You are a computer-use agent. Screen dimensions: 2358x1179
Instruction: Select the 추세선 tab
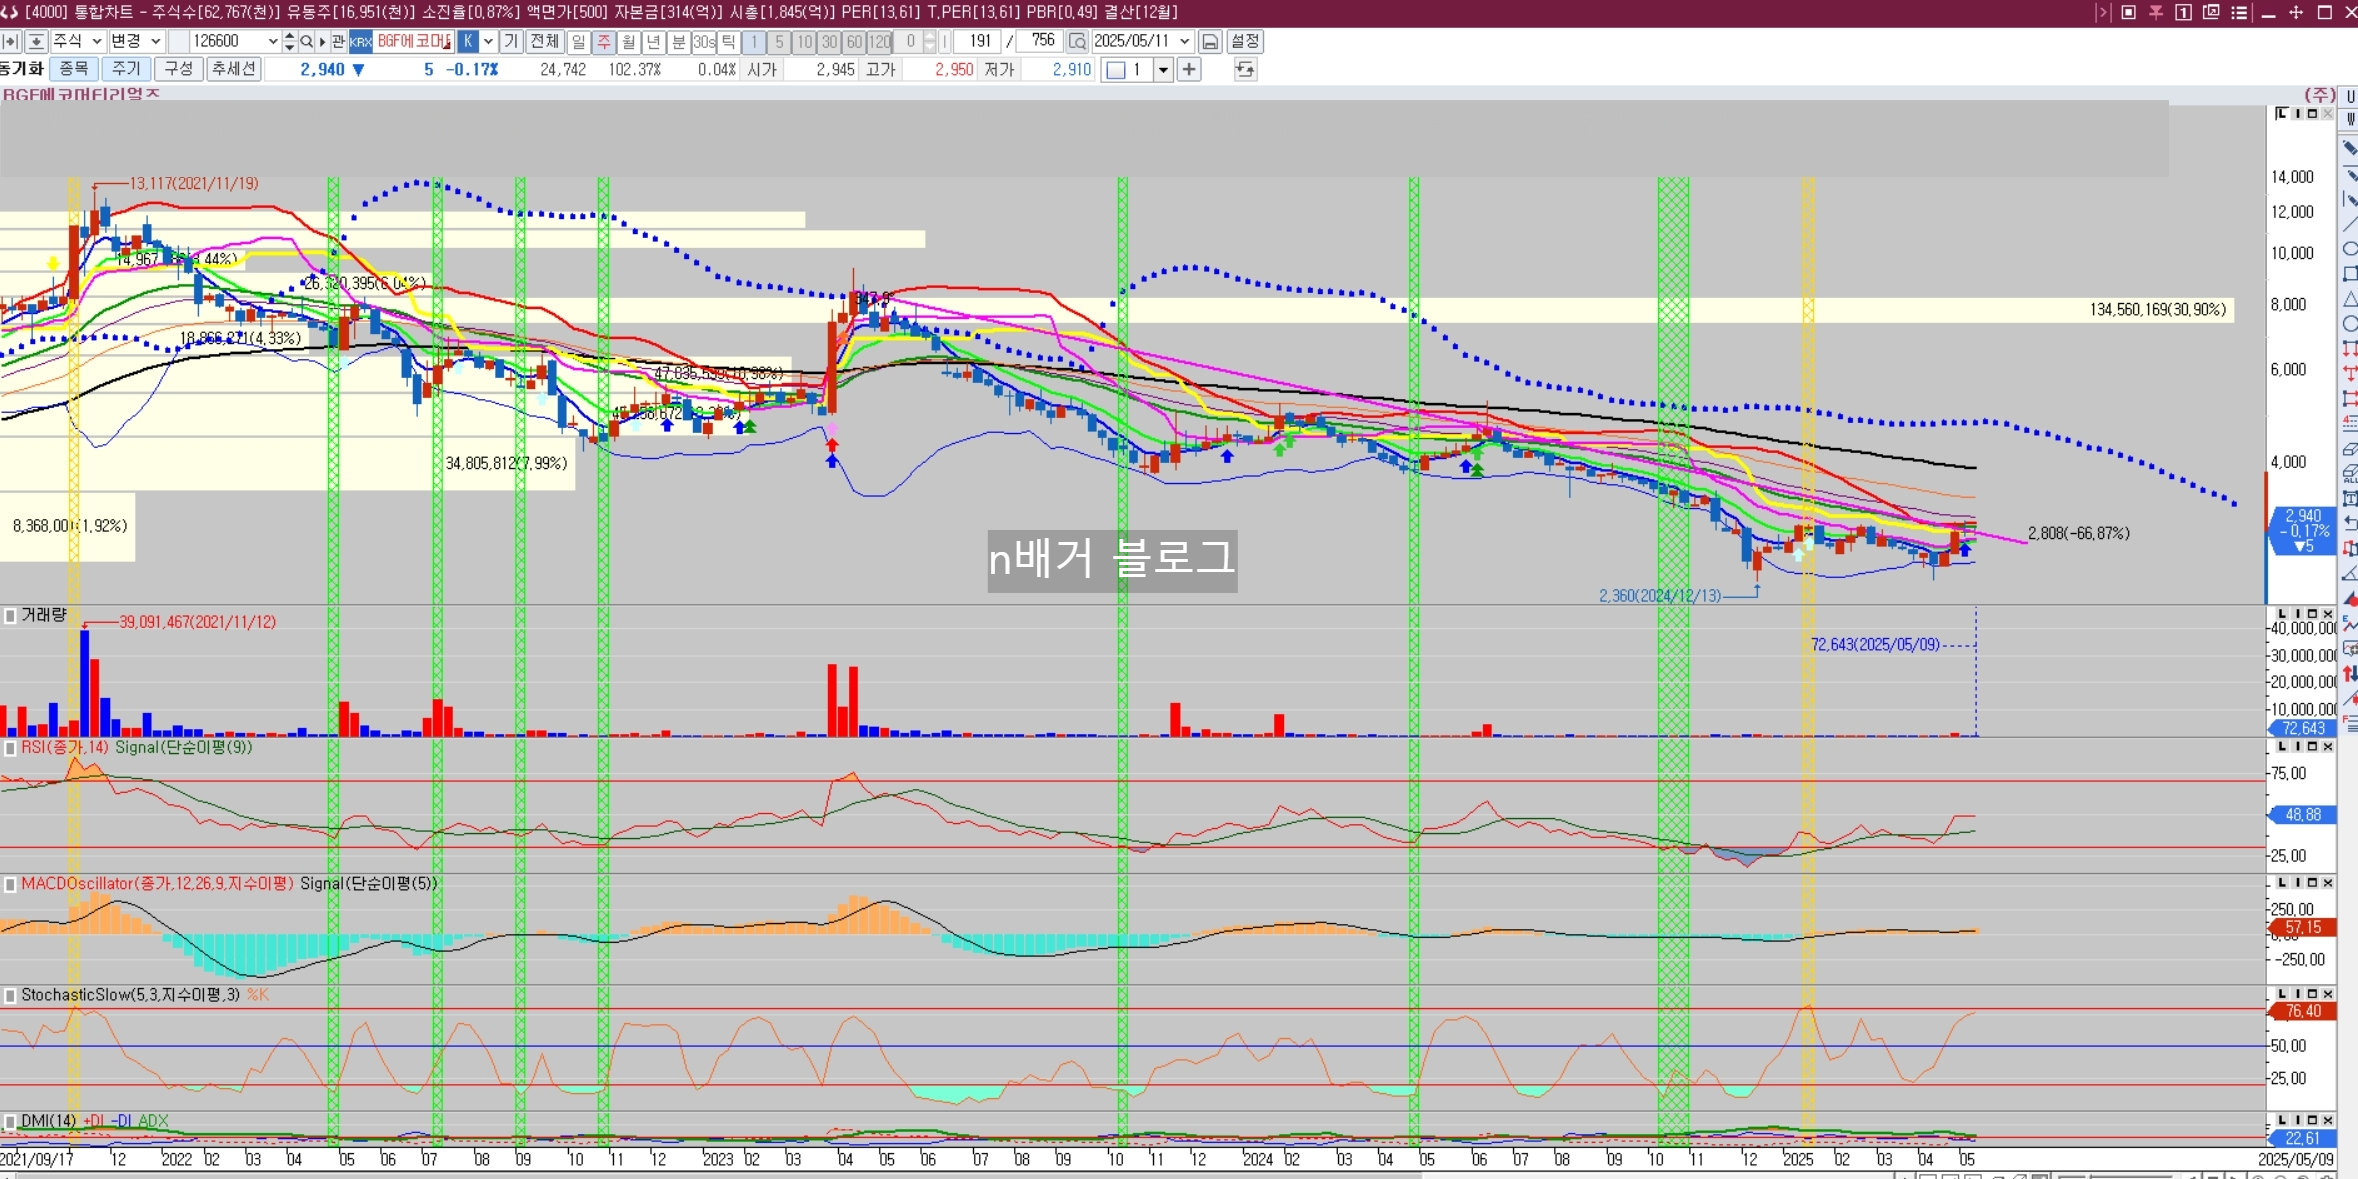coord(233,69)
